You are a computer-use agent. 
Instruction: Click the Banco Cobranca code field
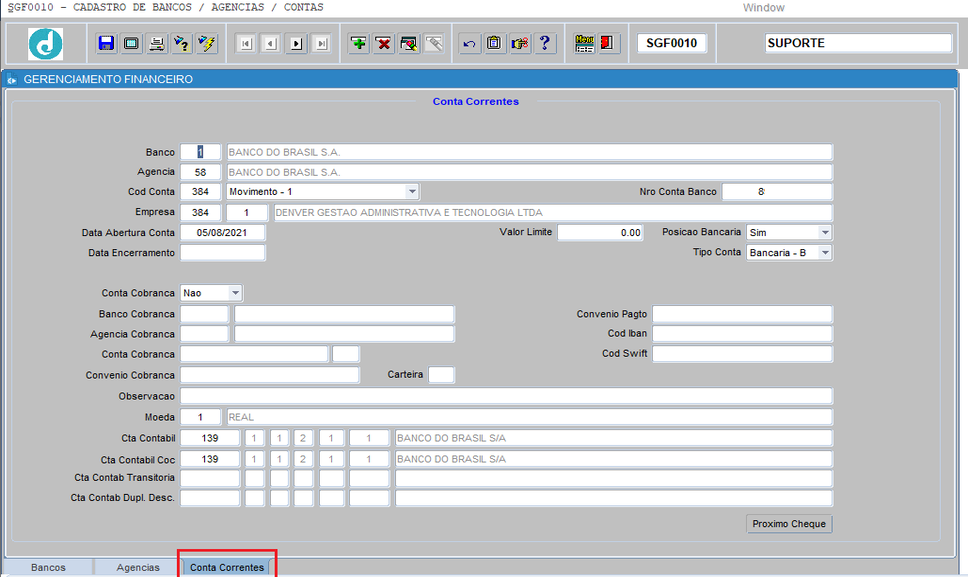204,314
